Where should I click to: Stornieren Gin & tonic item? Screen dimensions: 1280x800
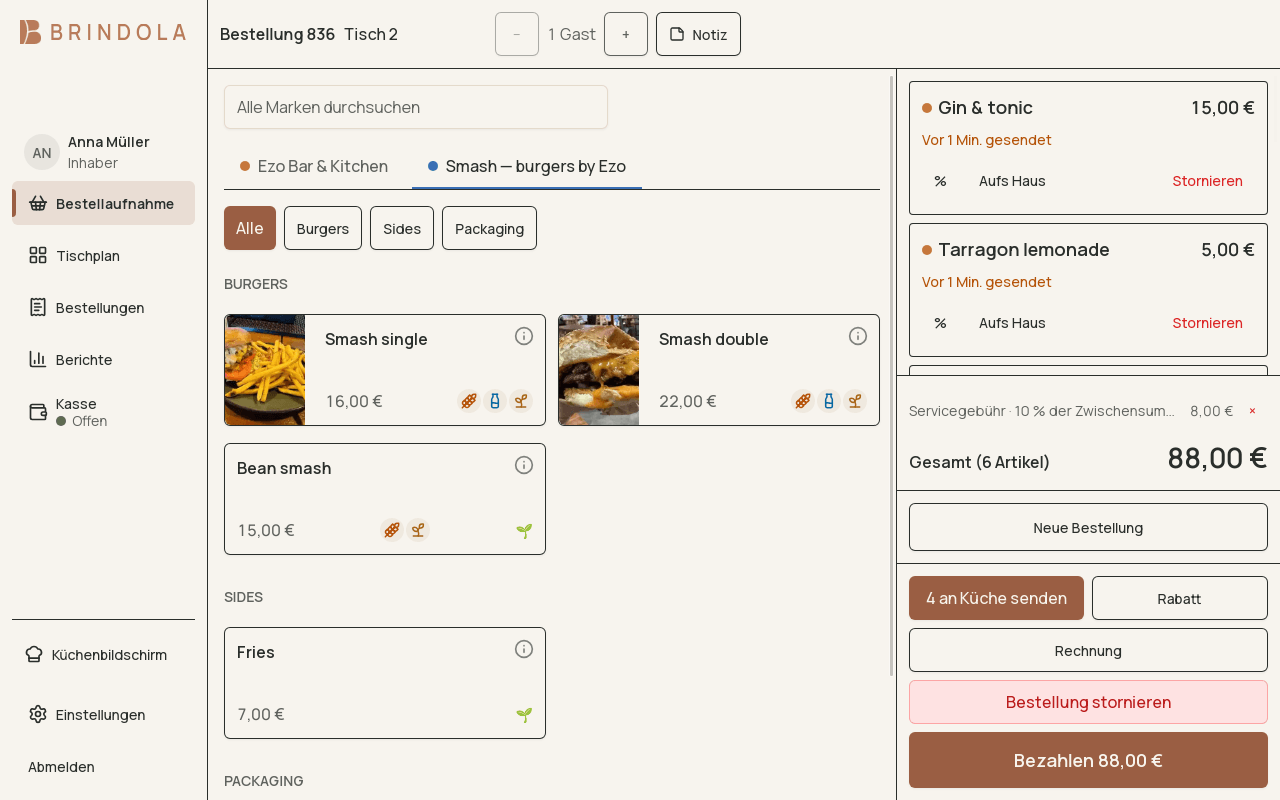1208,181
